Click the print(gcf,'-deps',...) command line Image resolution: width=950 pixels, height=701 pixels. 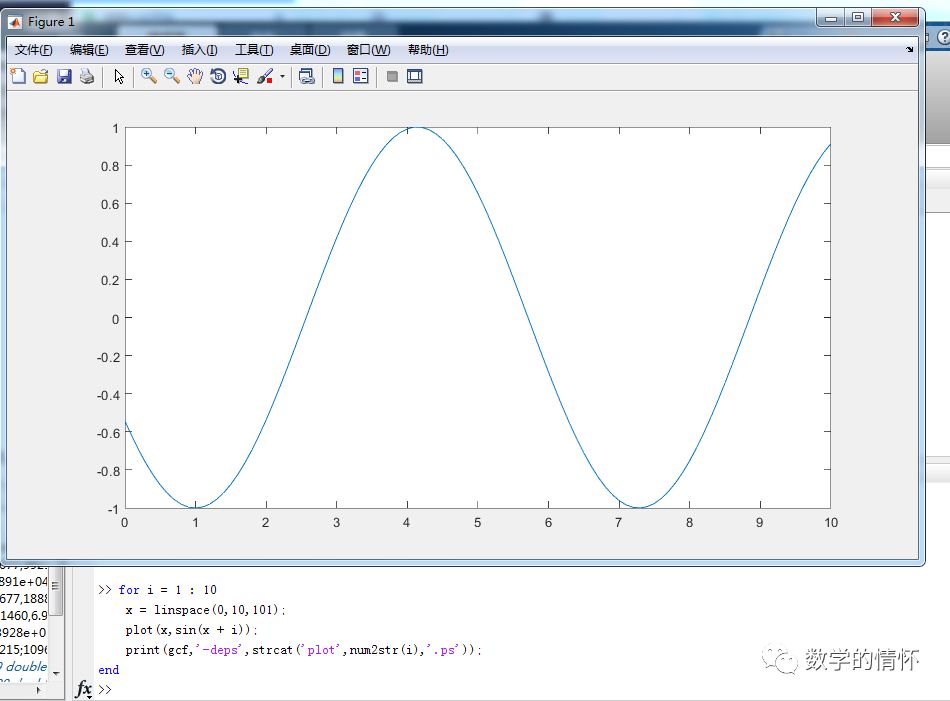click(x=304, y=650)
